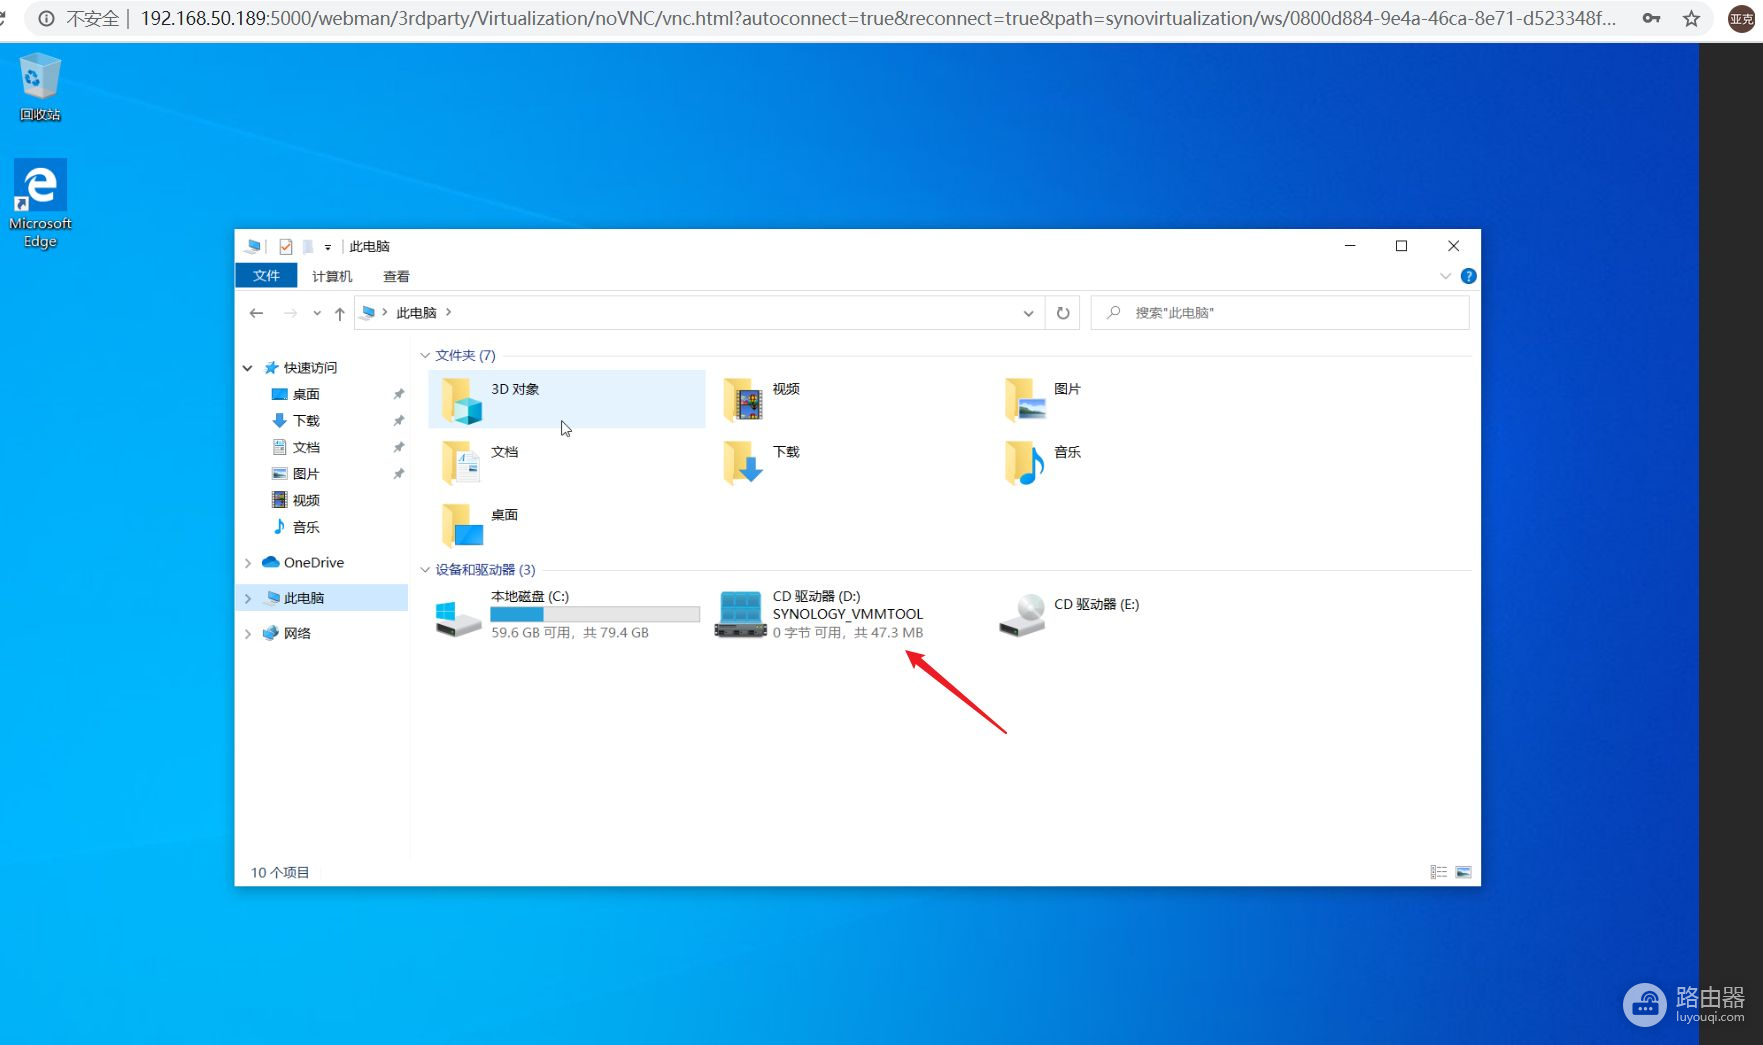Click the properties checkmark in quick access toolbar

tap(286, 246)
